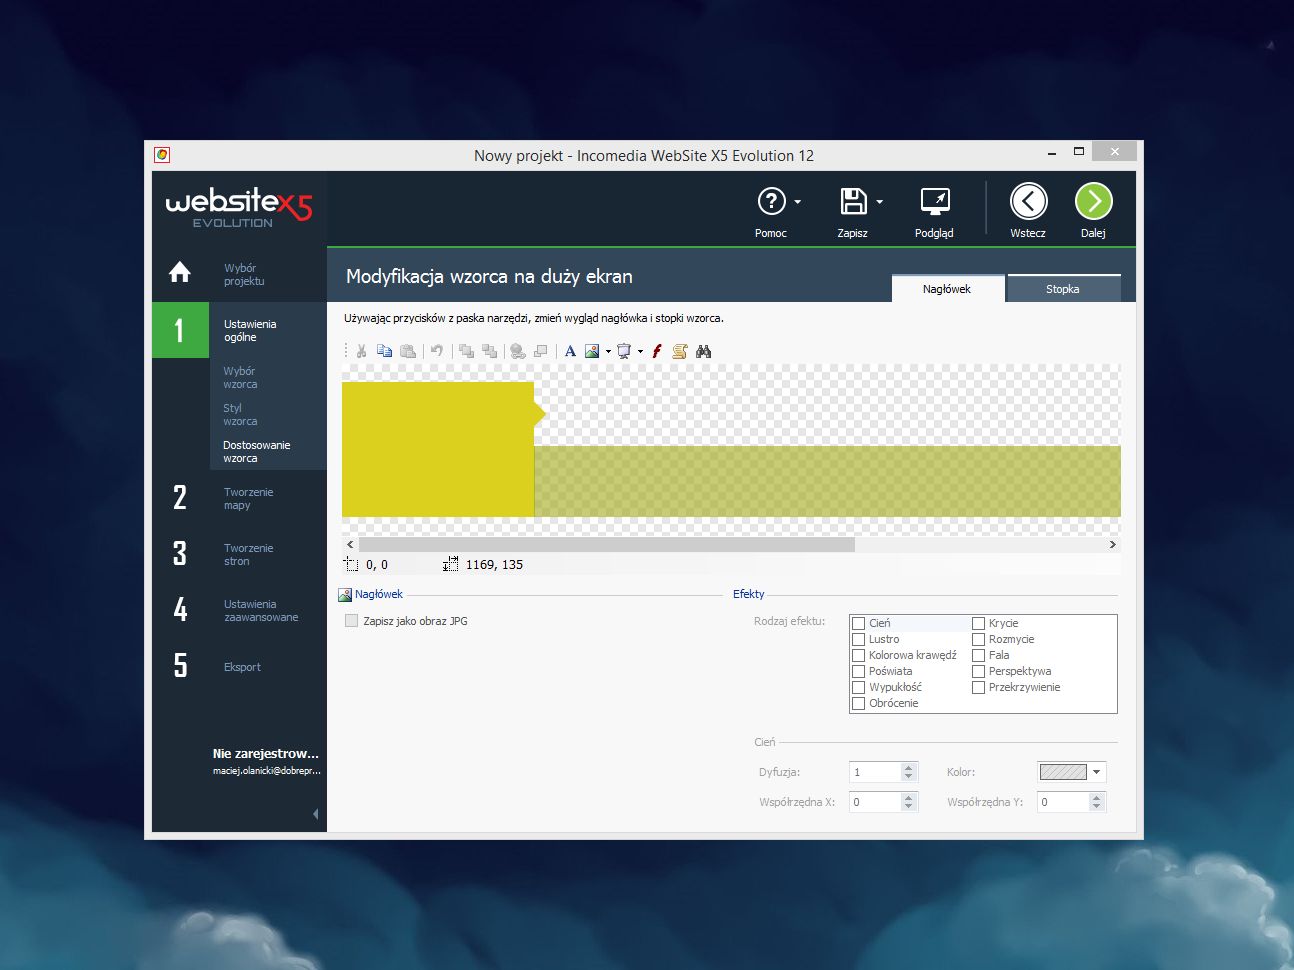Enable the Rozmycie checkbox
Screen dimensions: 1294x970
978,639
